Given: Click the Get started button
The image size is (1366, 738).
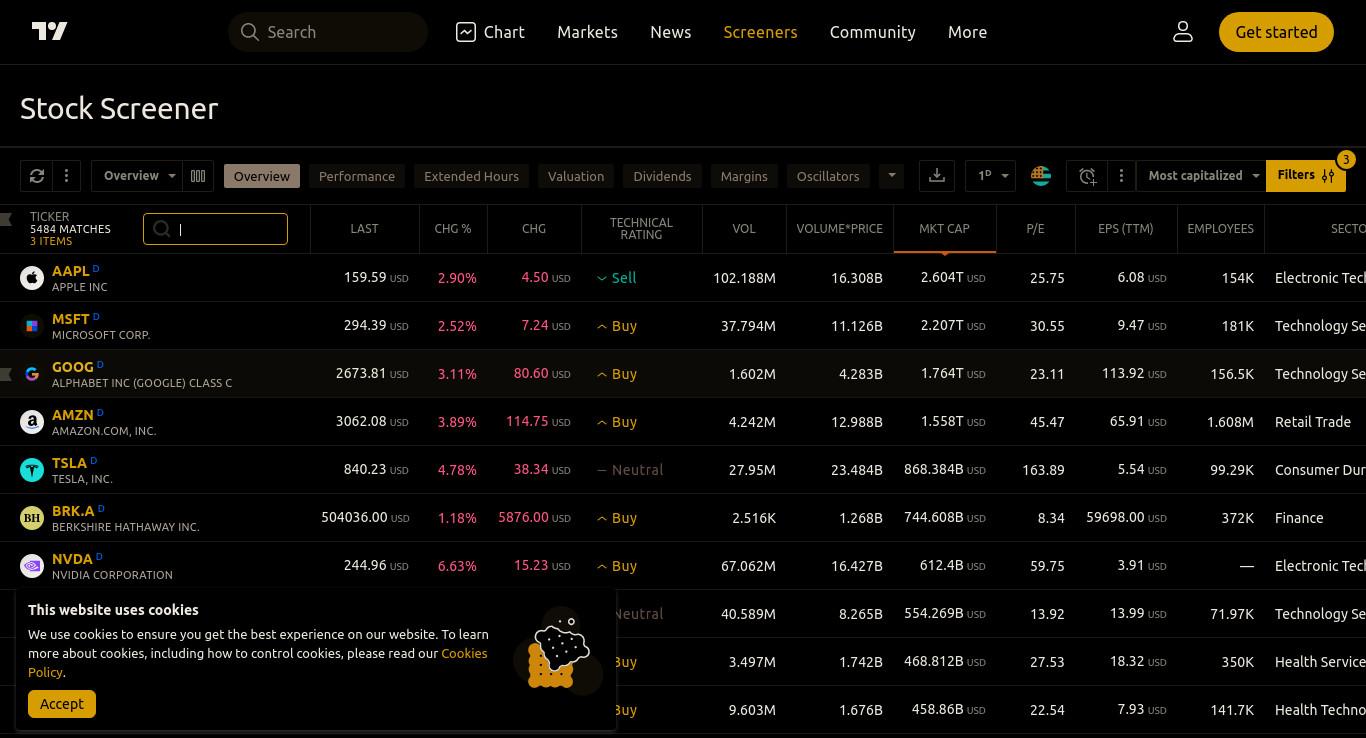Looking at the screenshot, I should coord(1276,32).
